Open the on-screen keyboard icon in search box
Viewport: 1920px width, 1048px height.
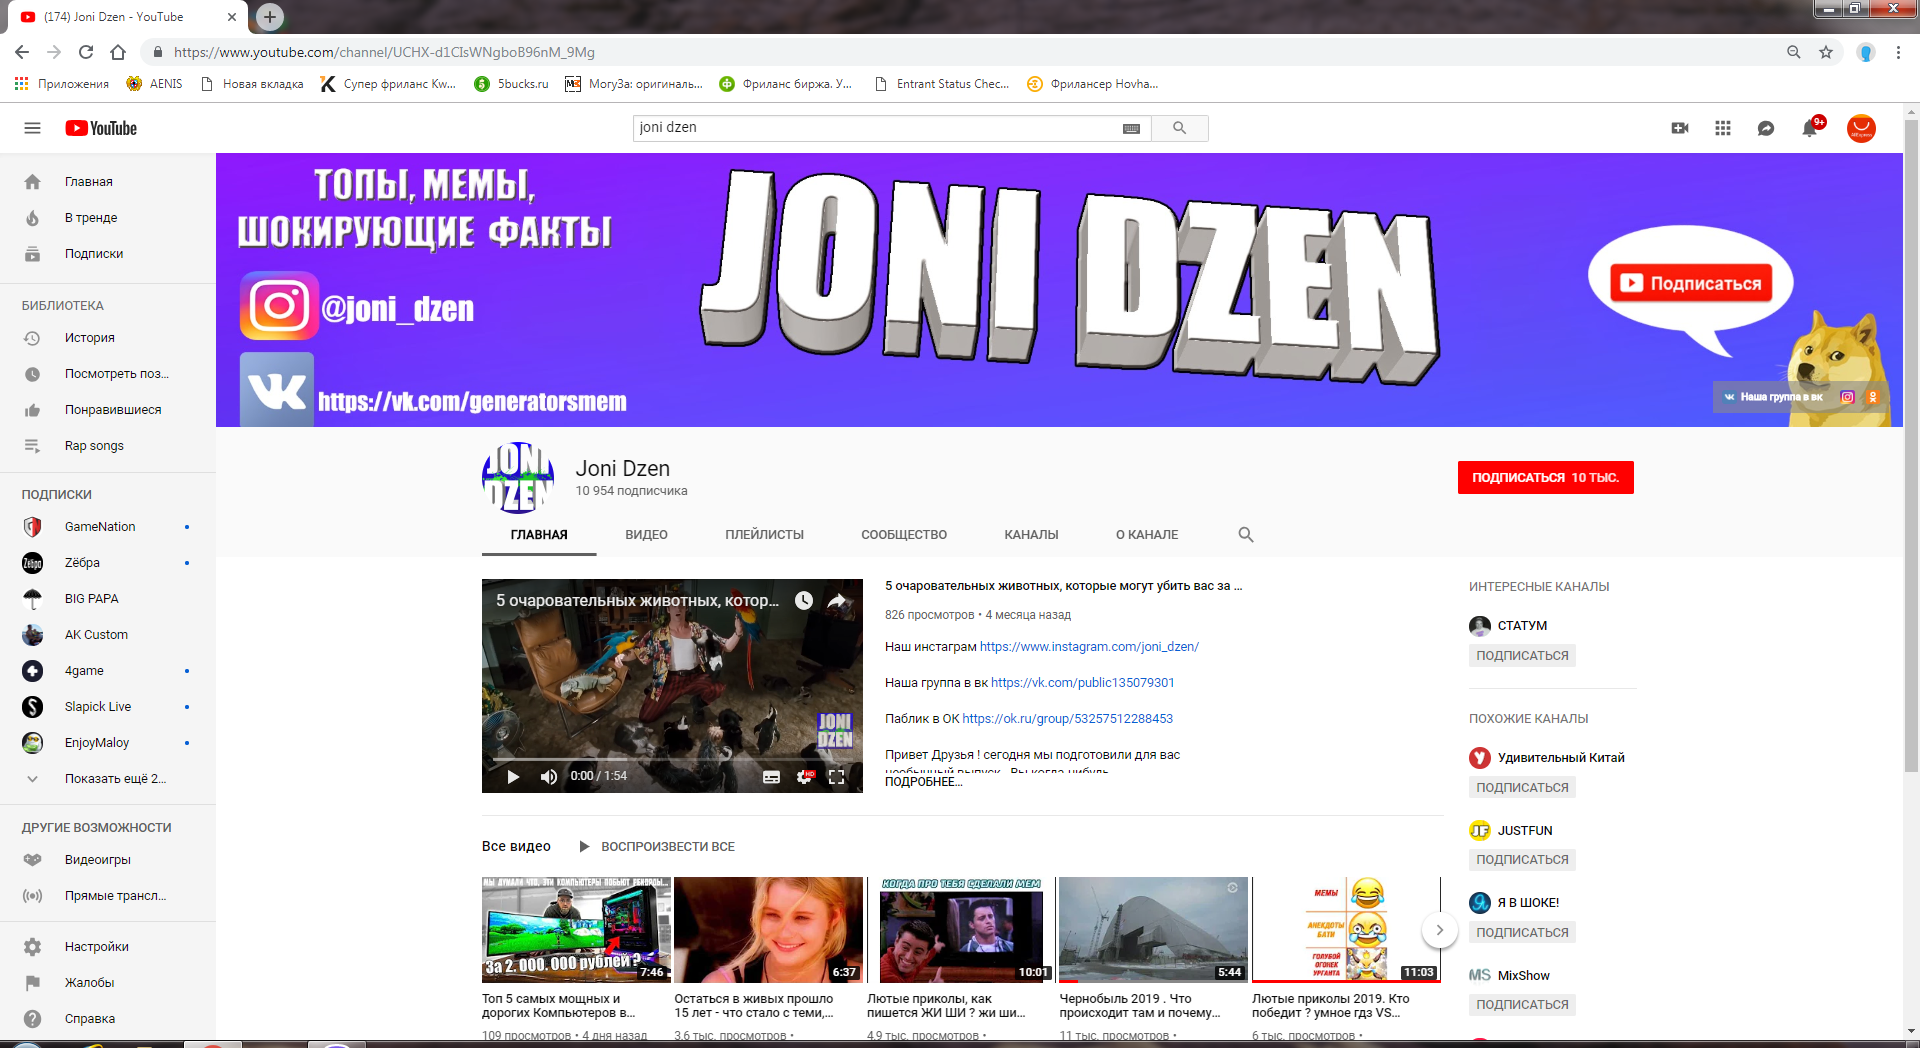click(x=1131, y=128)
